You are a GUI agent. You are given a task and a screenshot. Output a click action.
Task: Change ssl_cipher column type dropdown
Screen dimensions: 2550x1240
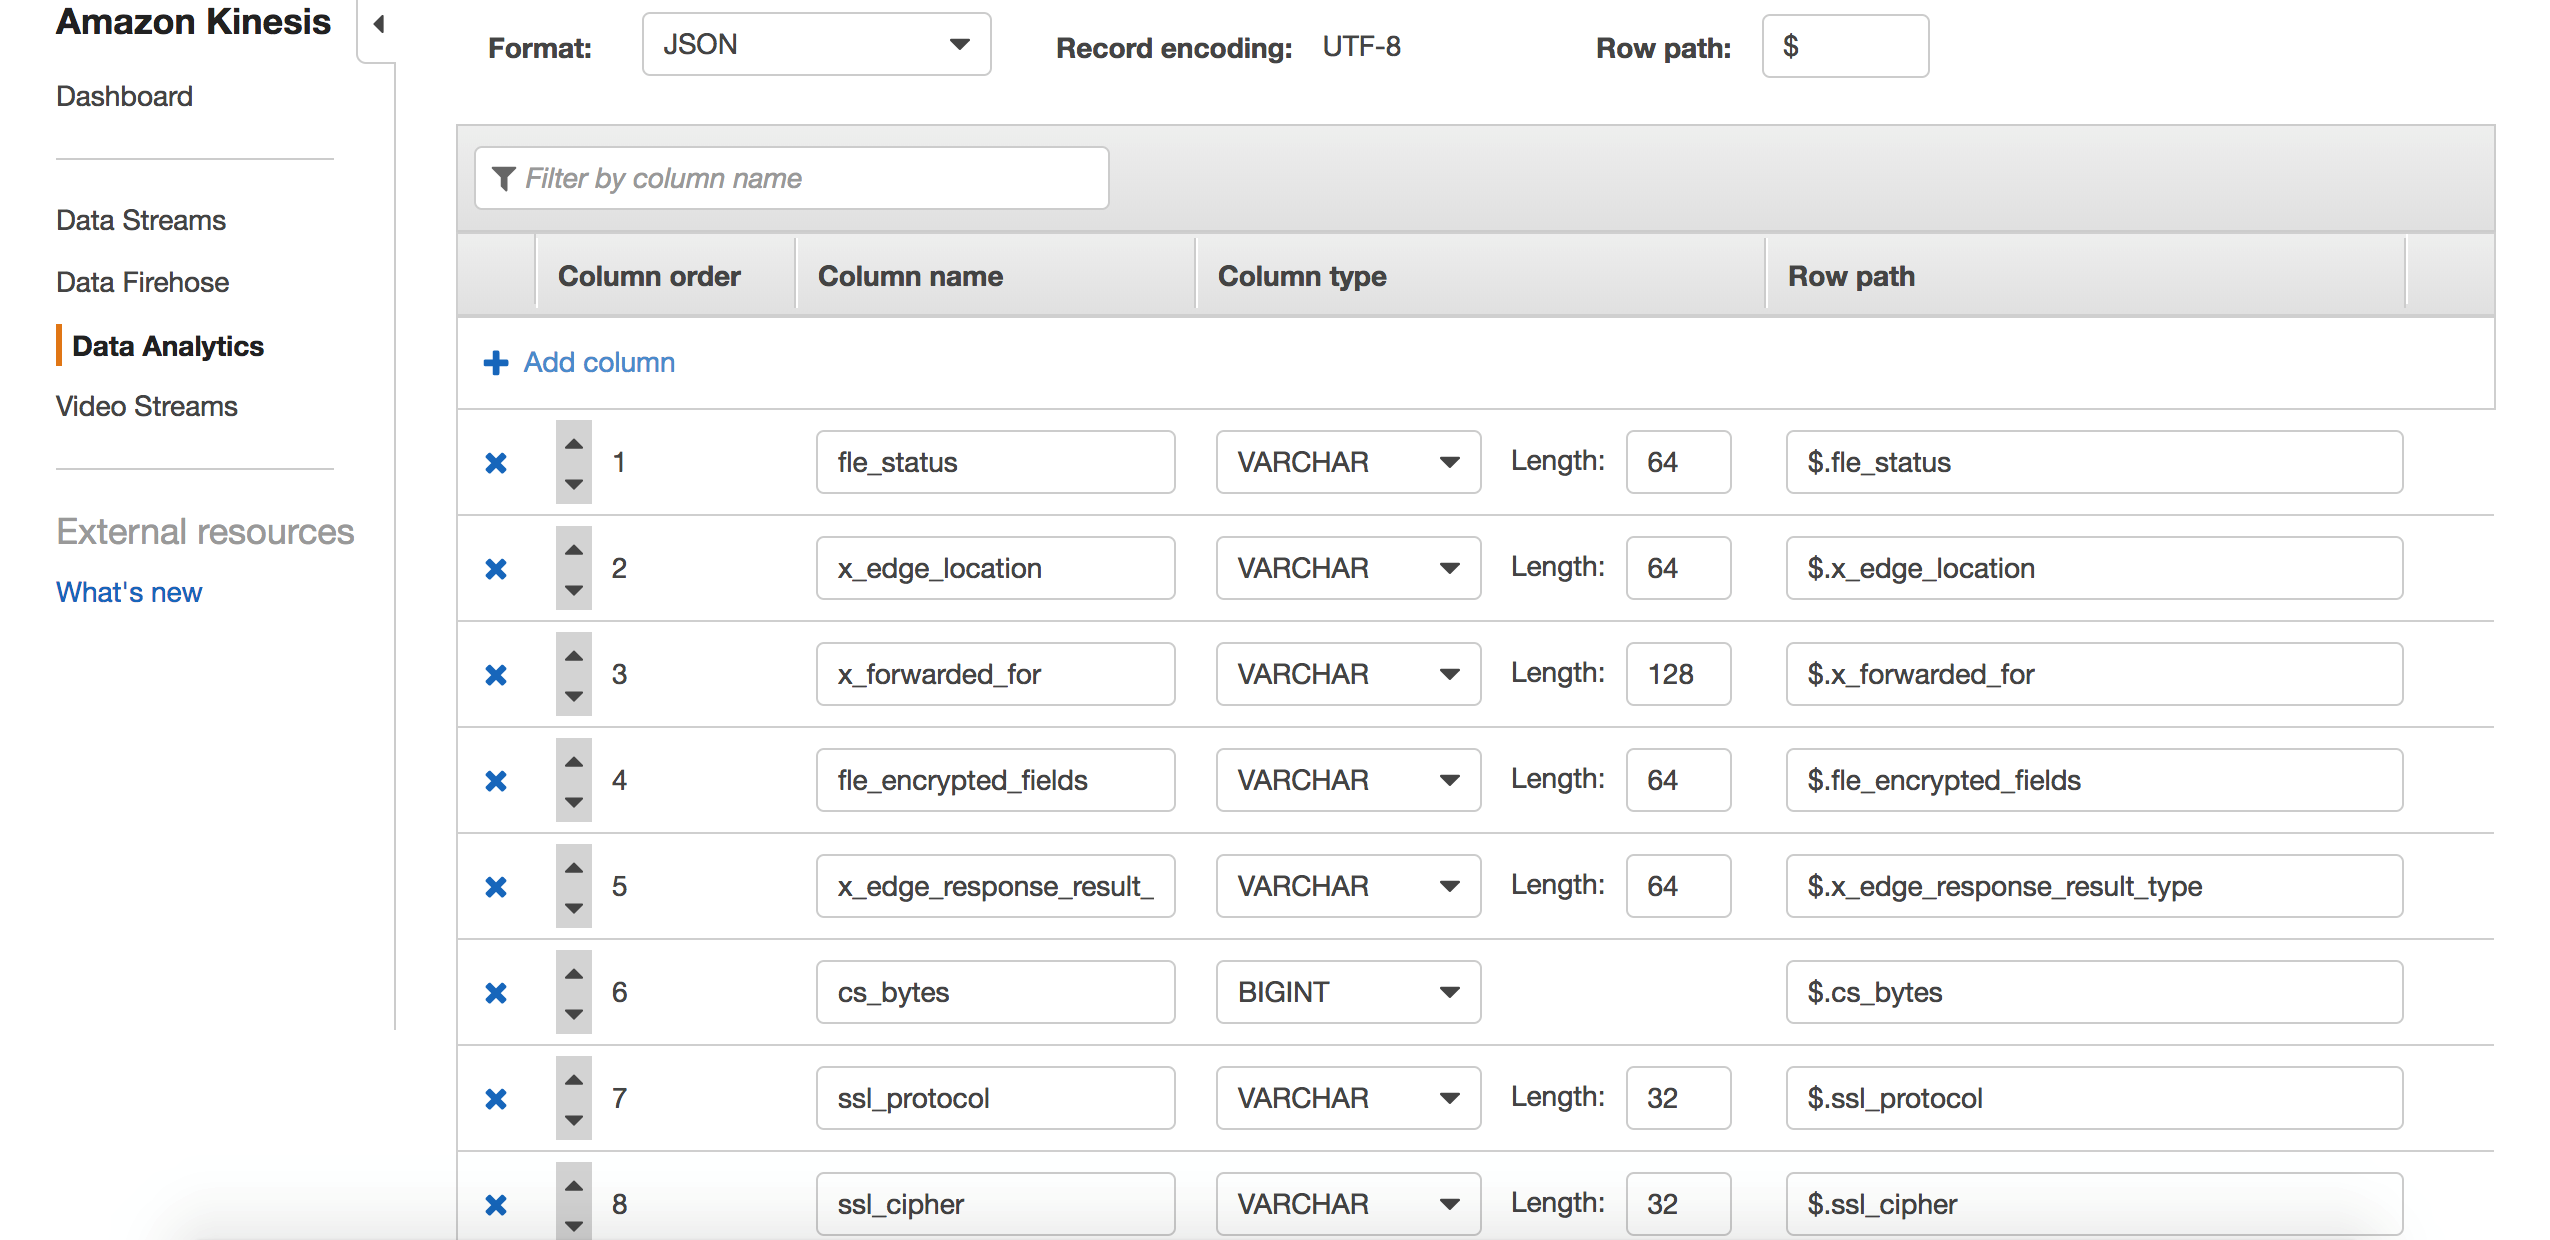tap(1347, 1203)
